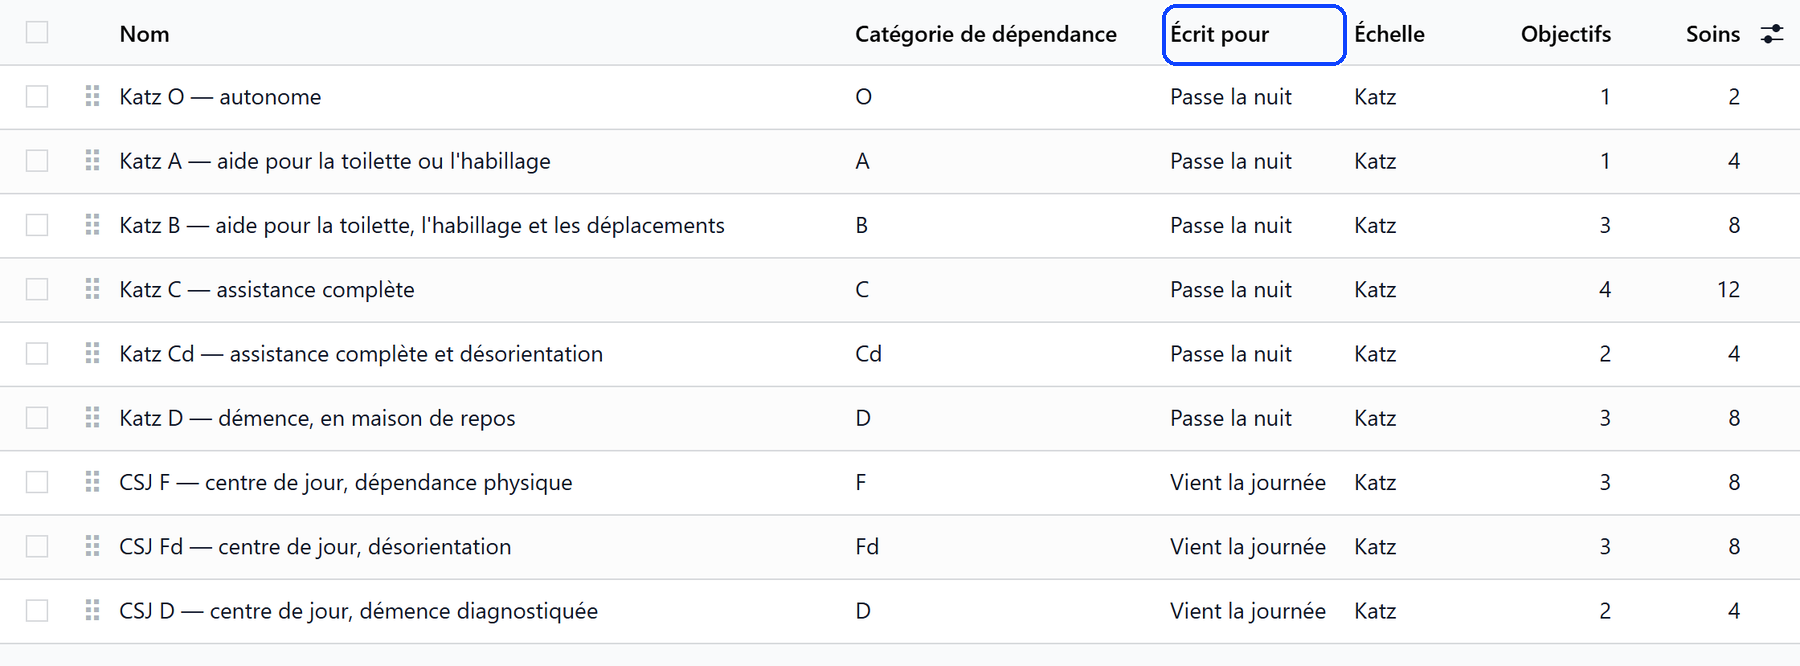
Task: Select the drag handle of Katz B row
Action: [x=92, y=225]
